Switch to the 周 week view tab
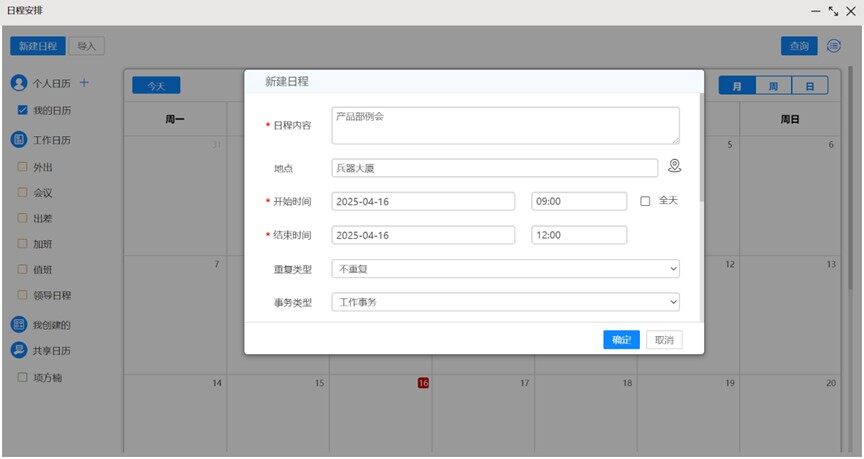The height and width of the screenshot is (459, 864). point(773,86)
